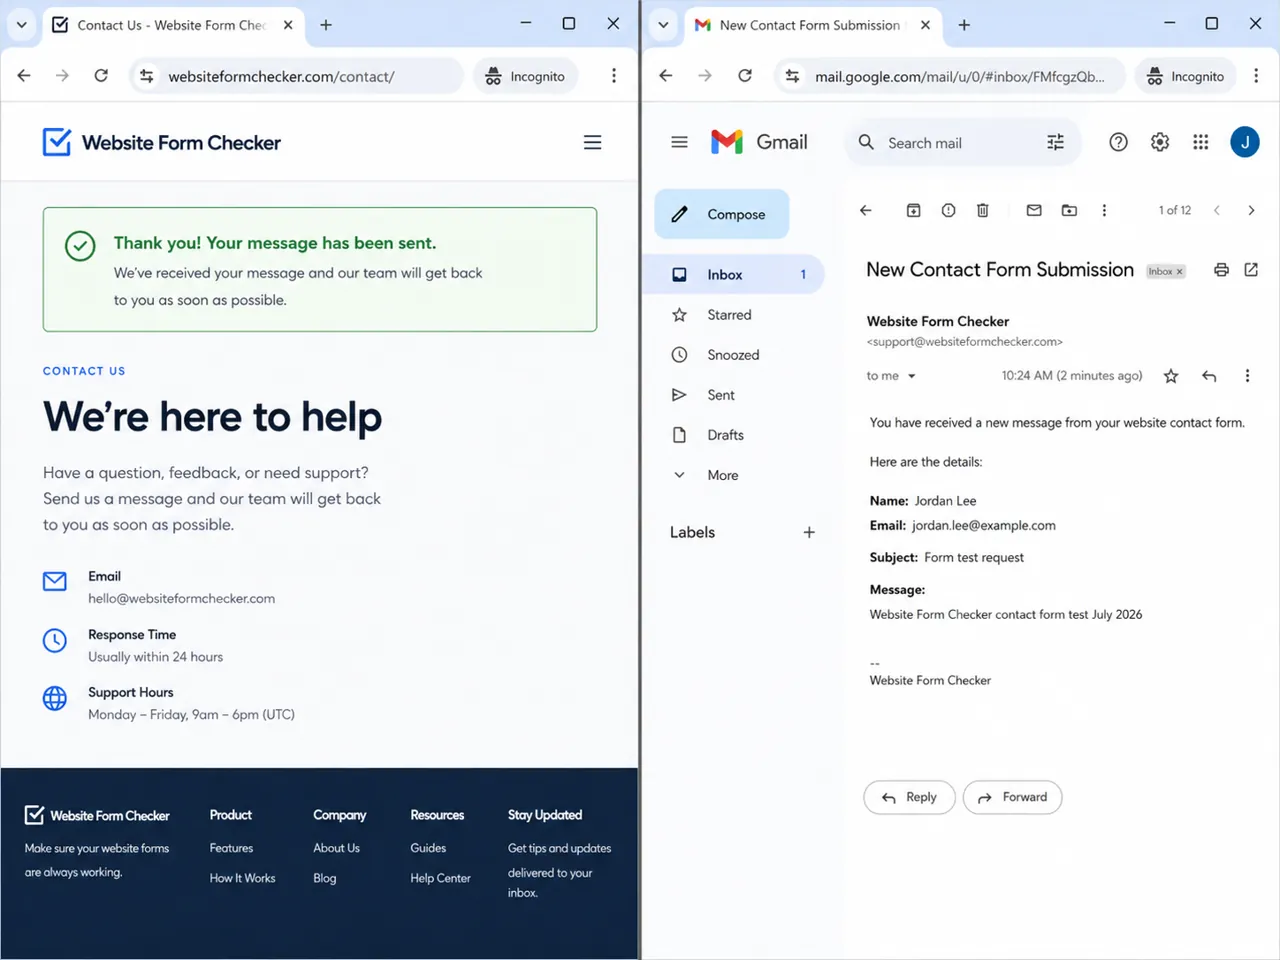Open more actions in email toolbar
Viewport: 1280px width, 960px height.
[1104, 210]
